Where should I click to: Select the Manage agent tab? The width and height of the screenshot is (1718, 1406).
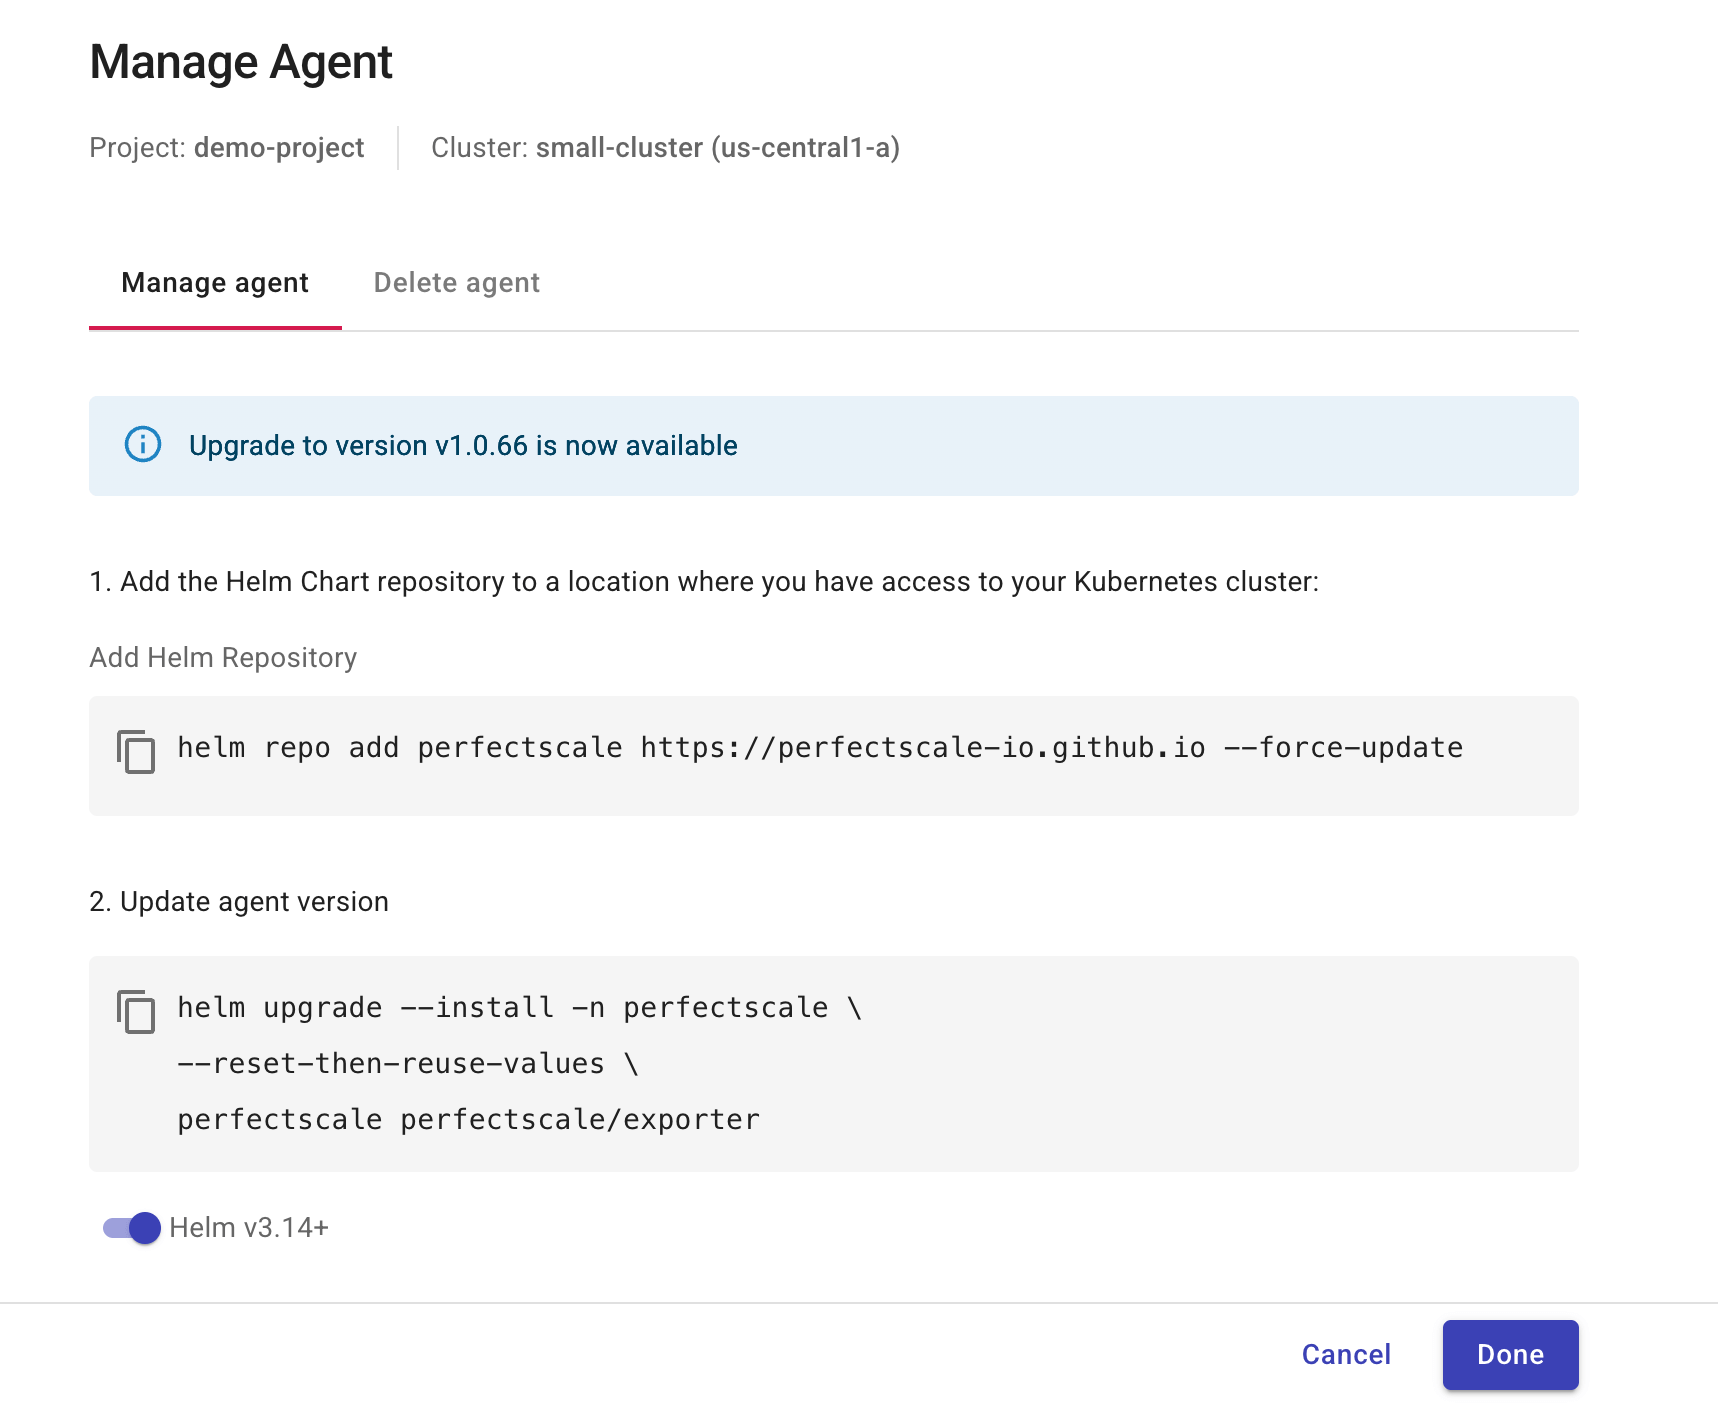tap(214, 282)
